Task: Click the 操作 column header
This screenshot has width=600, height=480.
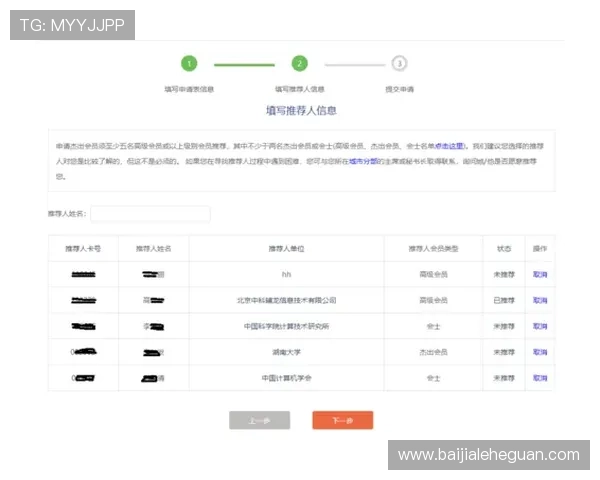Action: pyautogui.click(x=540, y=248)
